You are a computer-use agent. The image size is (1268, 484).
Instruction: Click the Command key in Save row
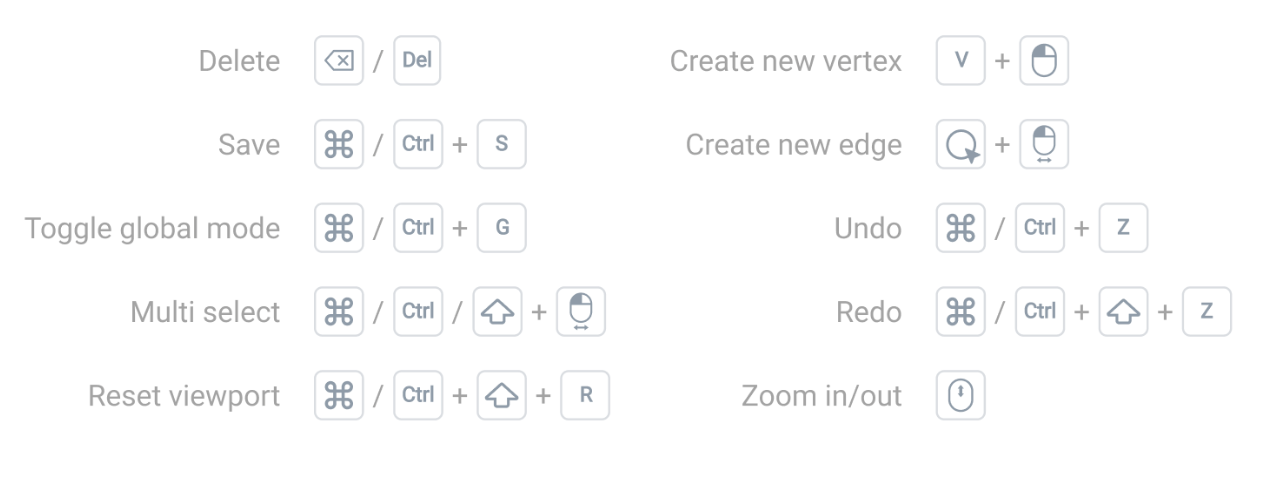[339, 145]
